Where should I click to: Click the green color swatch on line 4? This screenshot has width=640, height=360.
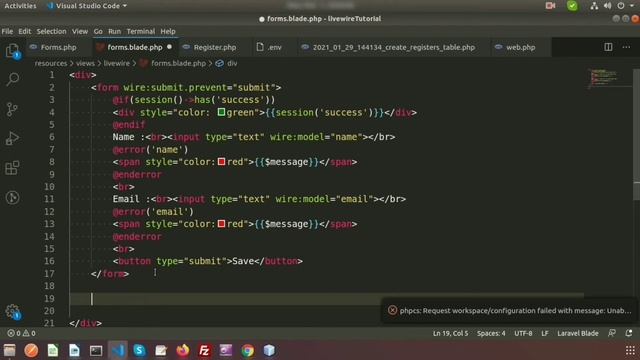pos(221,112)
